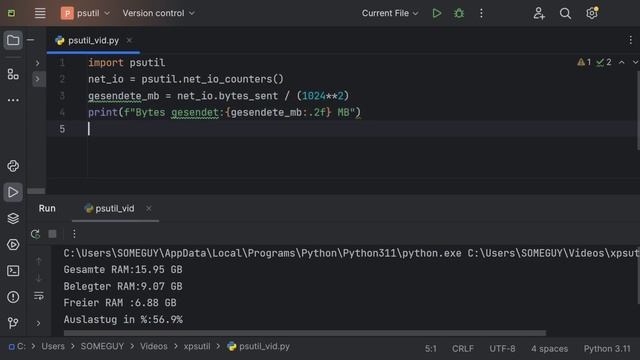The height and width of the screenshot is (360, 640).
Task: Click the C: breadcrumb in status bar
Action: coord(18,347)
